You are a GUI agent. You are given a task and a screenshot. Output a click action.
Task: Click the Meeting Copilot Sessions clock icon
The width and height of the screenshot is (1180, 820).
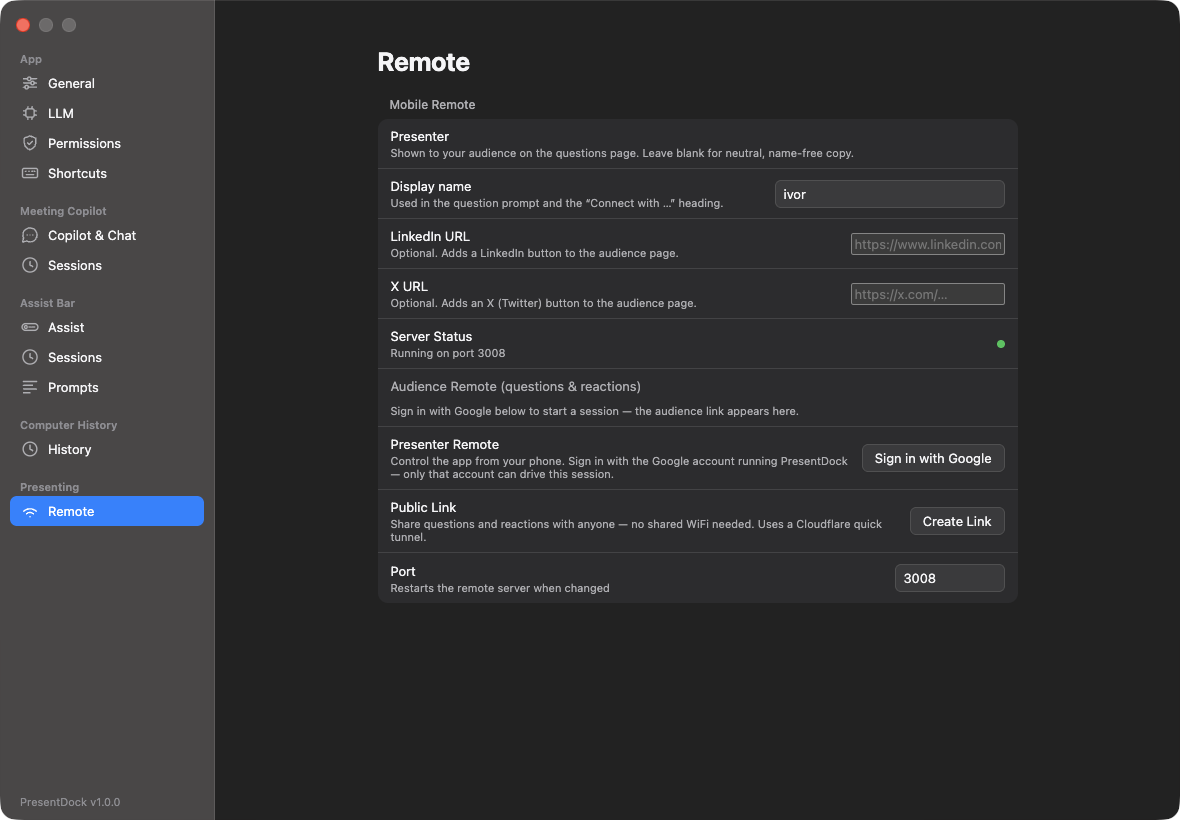29,266
